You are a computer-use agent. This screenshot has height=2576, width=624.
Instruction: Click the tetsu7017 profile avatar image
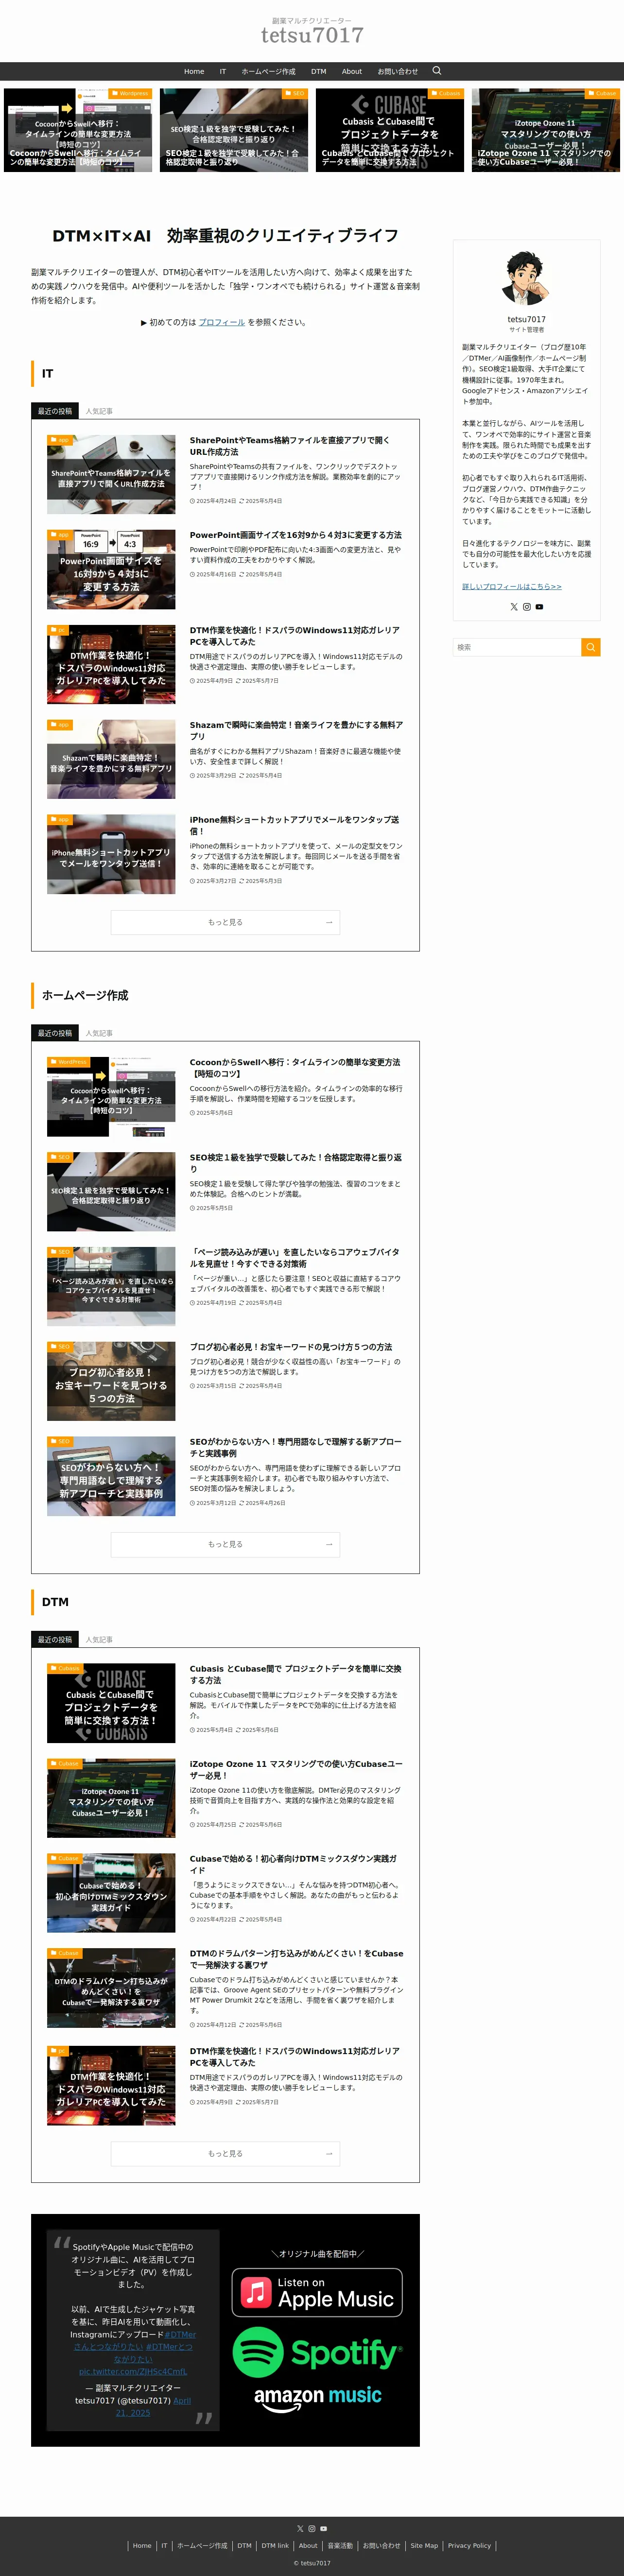click(526, 278)
